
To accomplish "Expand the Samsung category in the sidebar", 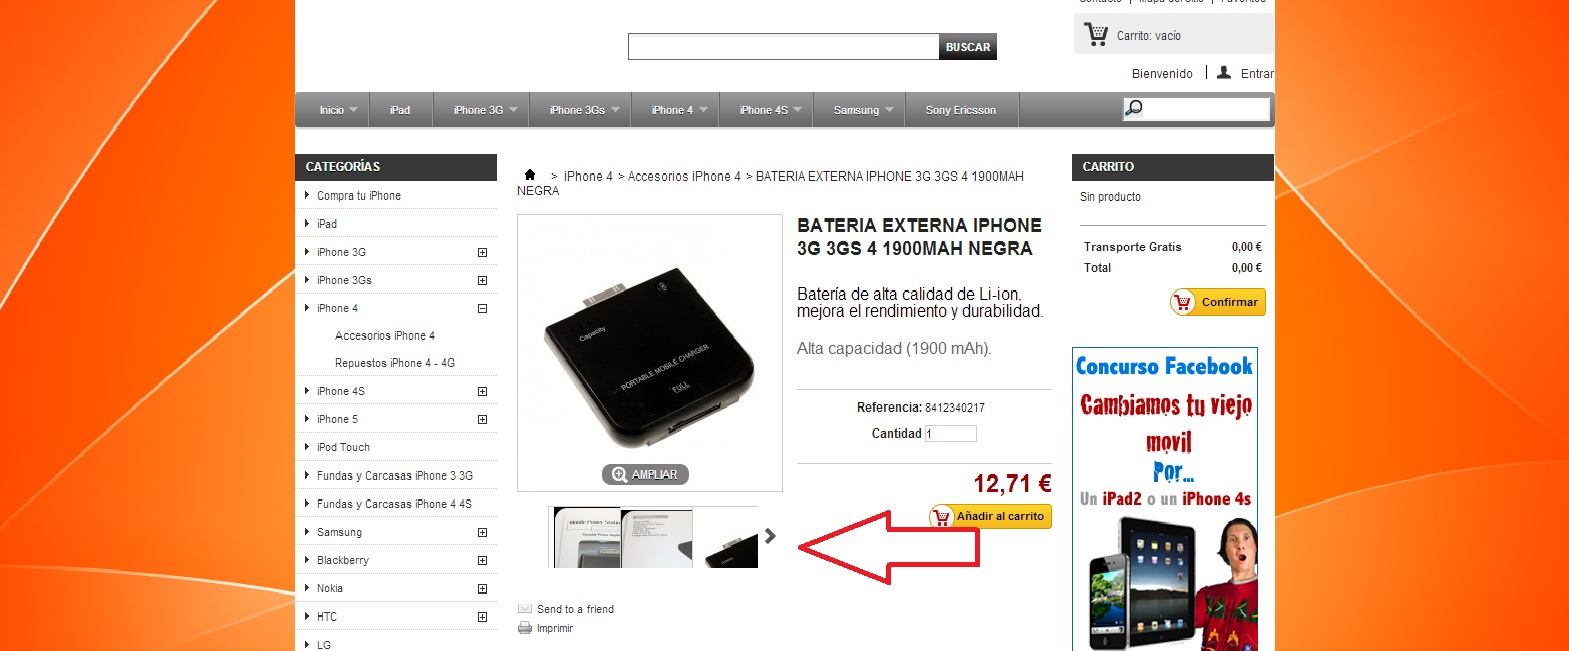I will click(482, 532).
